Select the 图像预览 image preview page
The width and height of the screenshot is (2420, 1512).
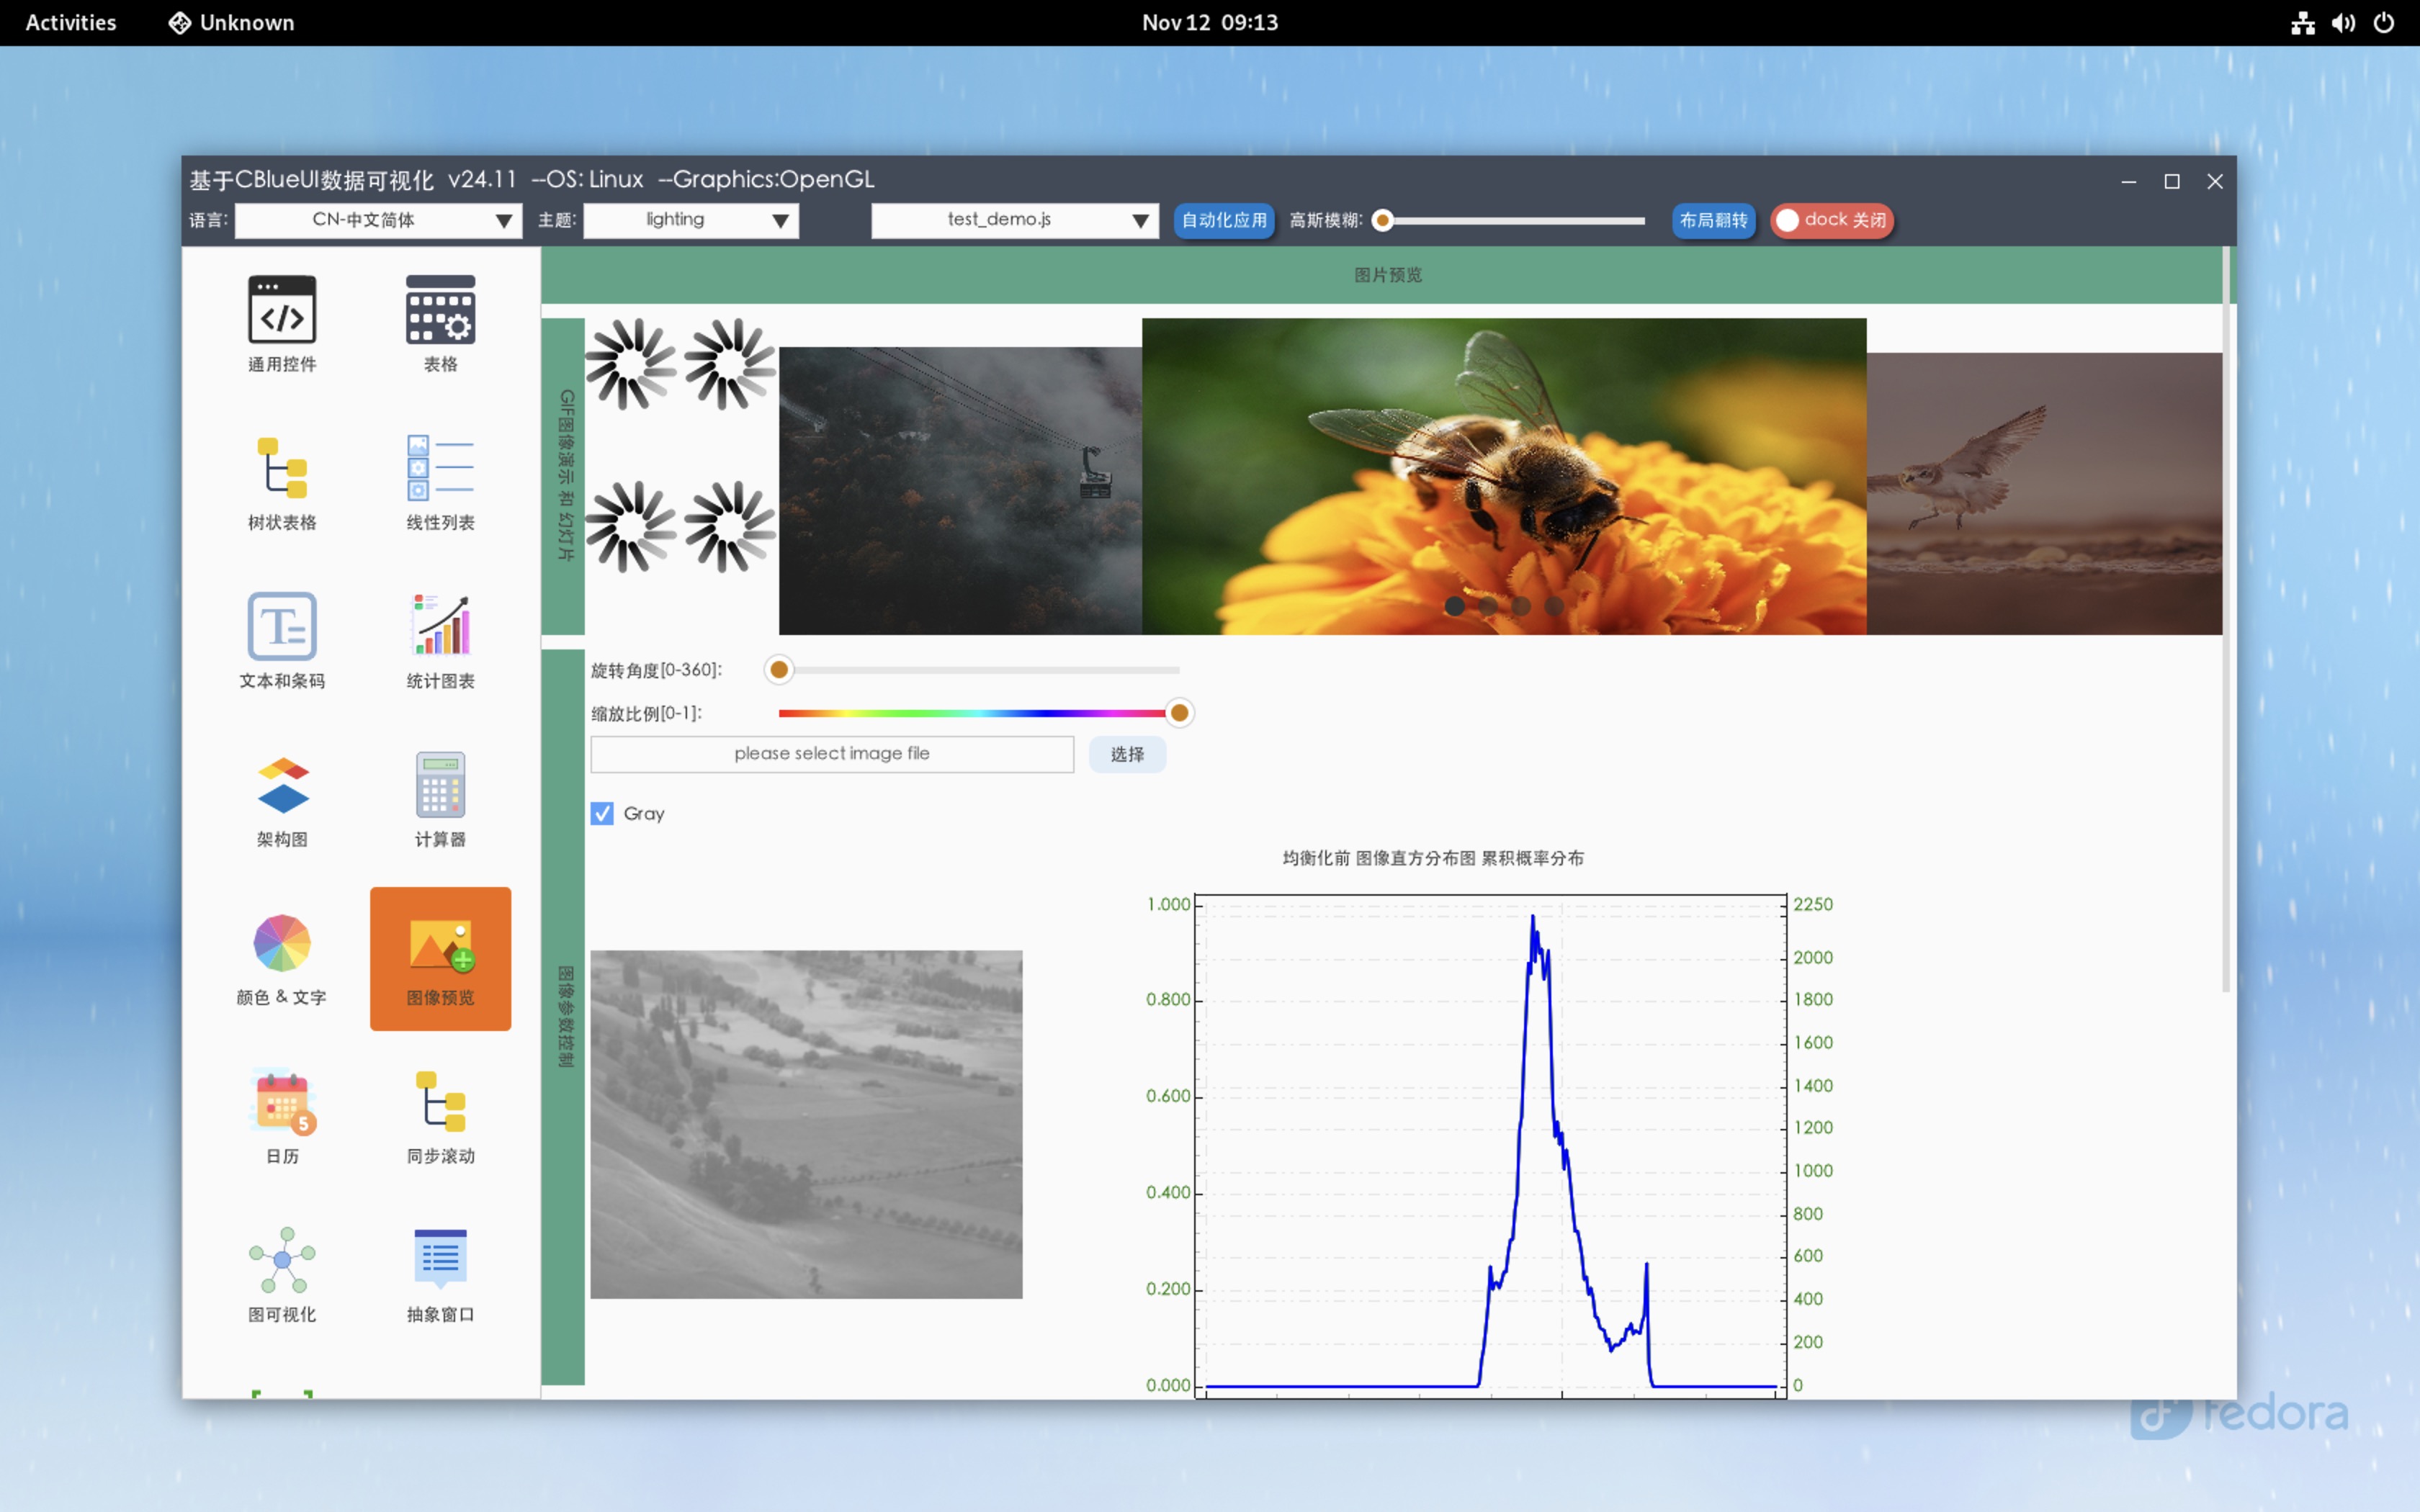[x=440, y=958]
